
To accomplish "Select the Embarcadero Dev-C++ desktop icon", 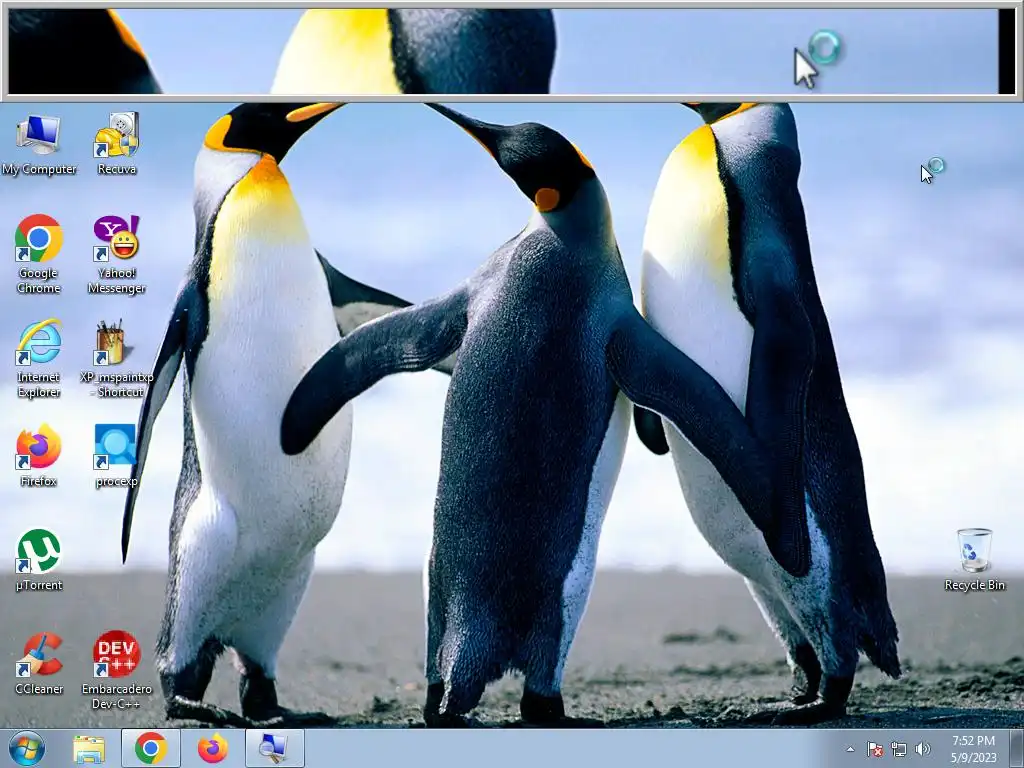I will tap(116, 670).
